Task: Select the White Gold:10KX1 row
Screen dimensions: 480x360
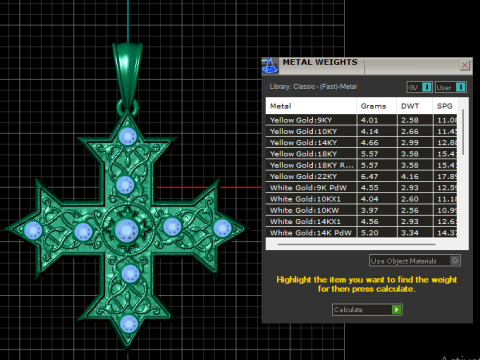Action: (361, 199)
